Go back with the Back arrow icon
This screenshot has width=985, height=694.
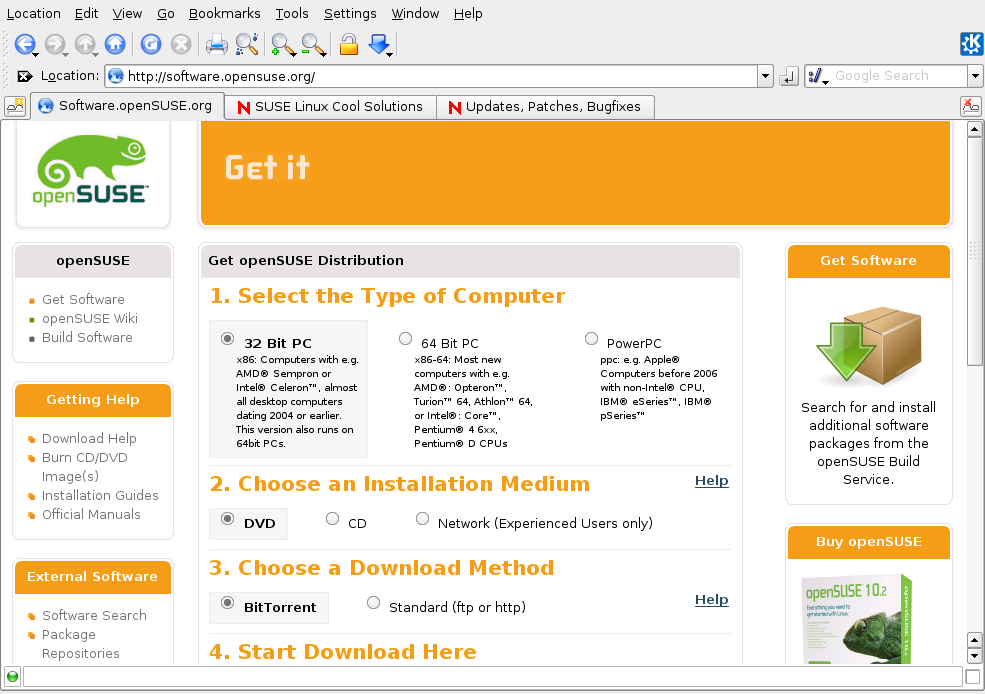click(x=24, y=44)
